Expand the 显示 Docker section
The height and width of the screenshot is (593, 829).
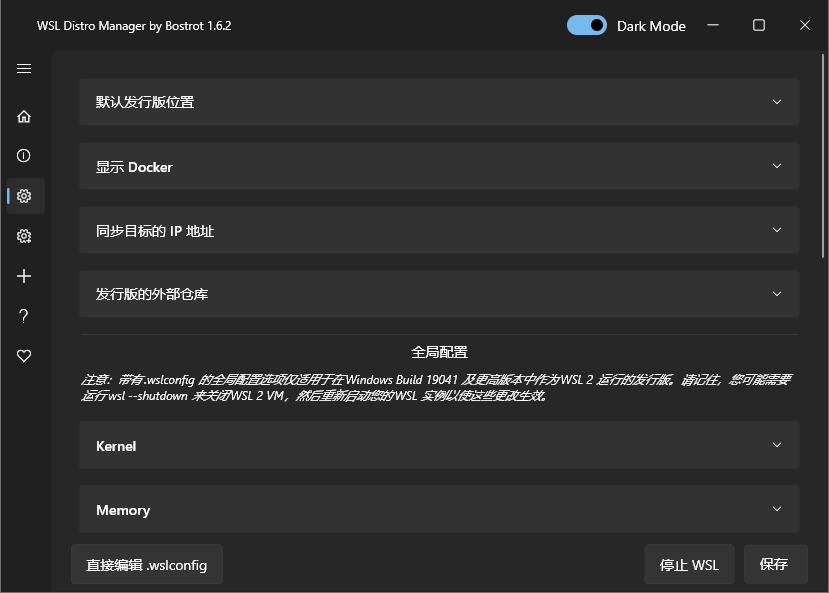(x=439, y=166)
